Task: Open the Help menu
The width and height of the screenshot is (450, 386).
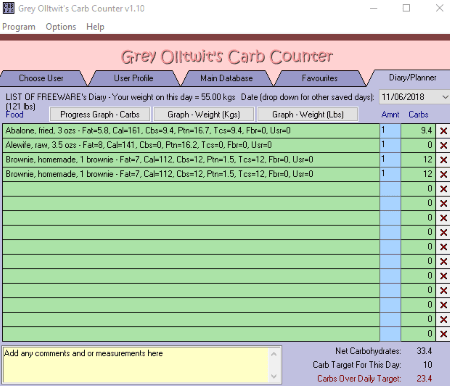Action: [95, 27]
